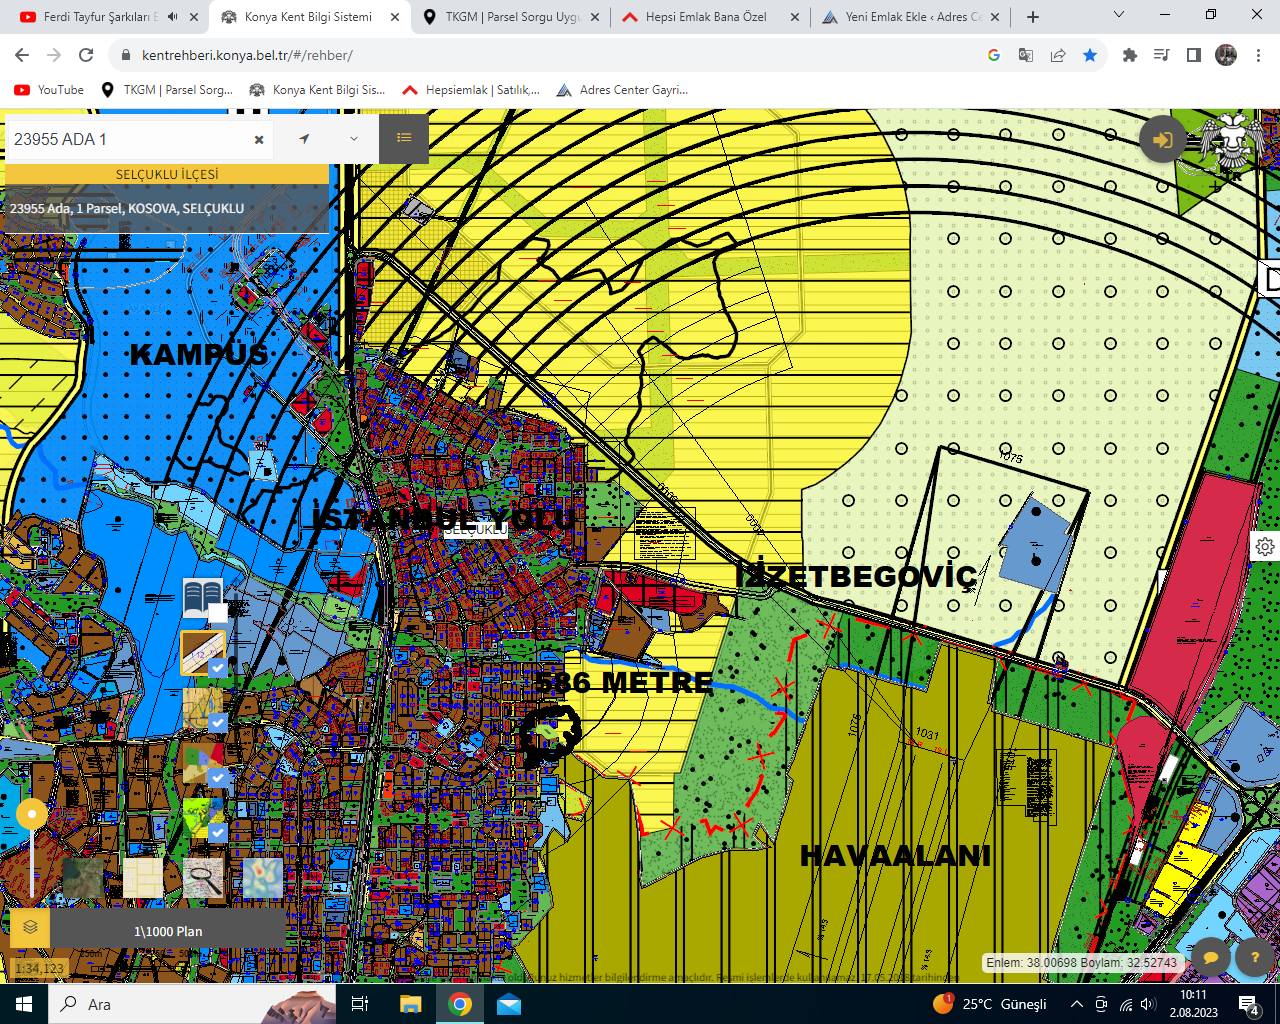Click the location arrow icon in search bar

coord(304,139)
